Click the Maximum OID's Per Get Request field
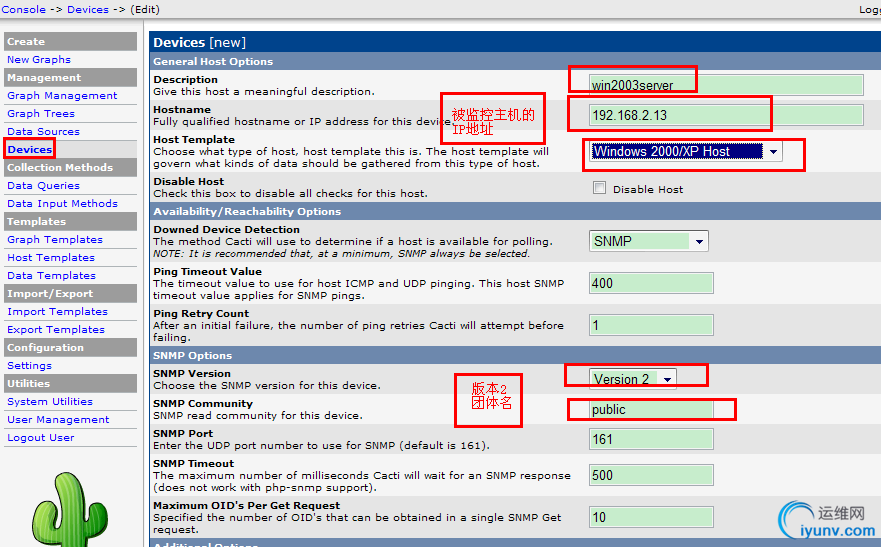881x547 pixels. (651, 517)
